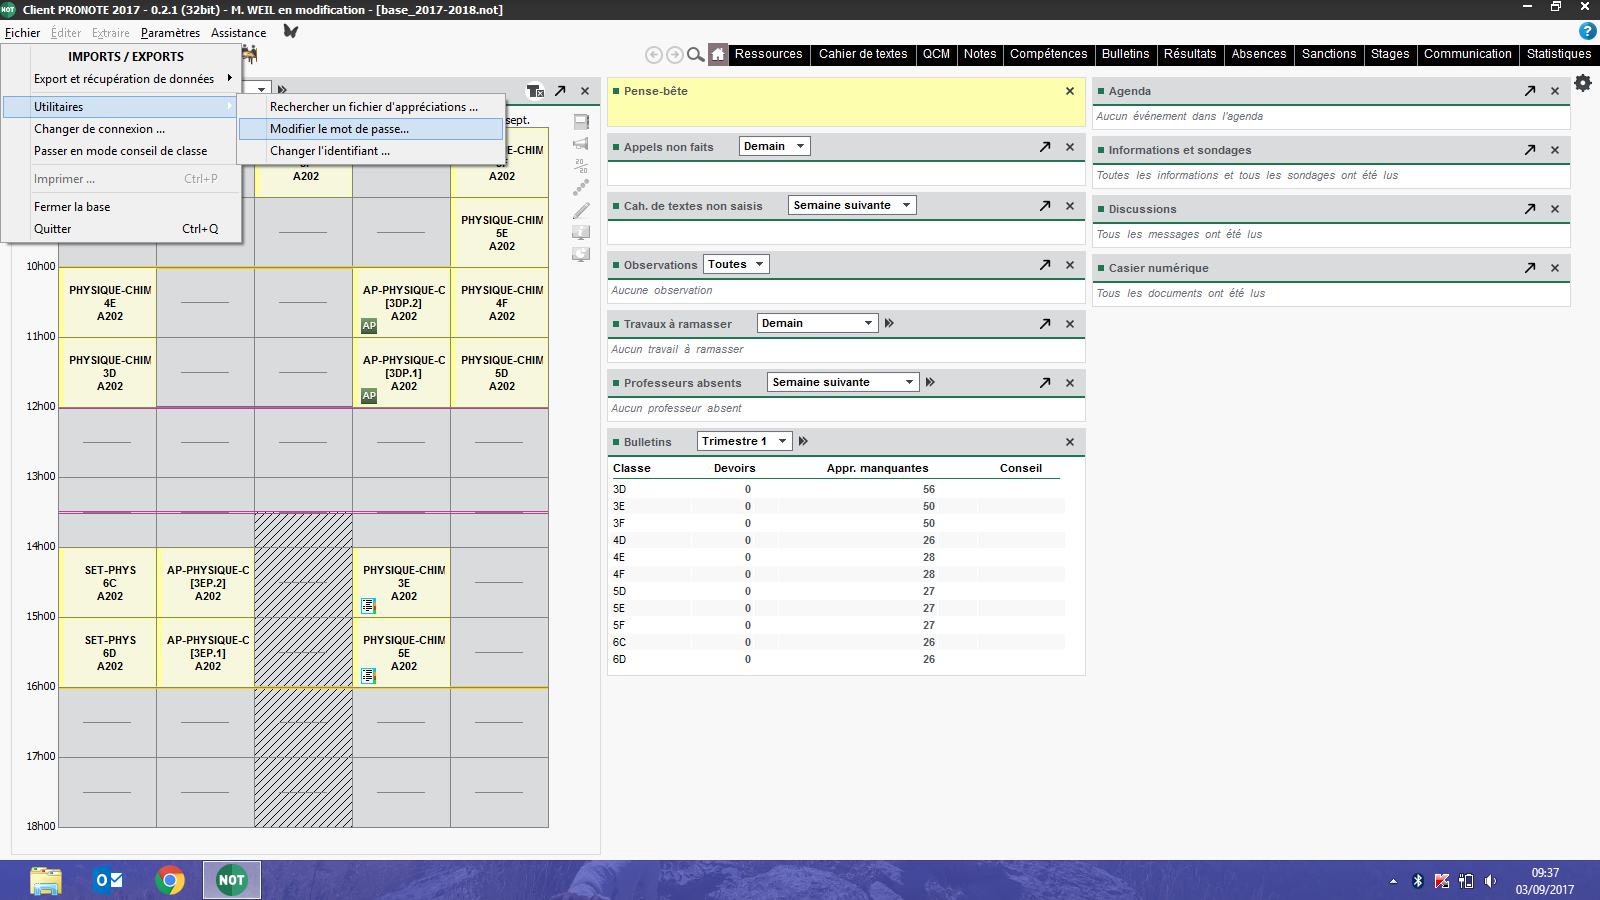Select class 3D row in Bulletins table
Screen dimensions: 1600x900
click(620, 489)
